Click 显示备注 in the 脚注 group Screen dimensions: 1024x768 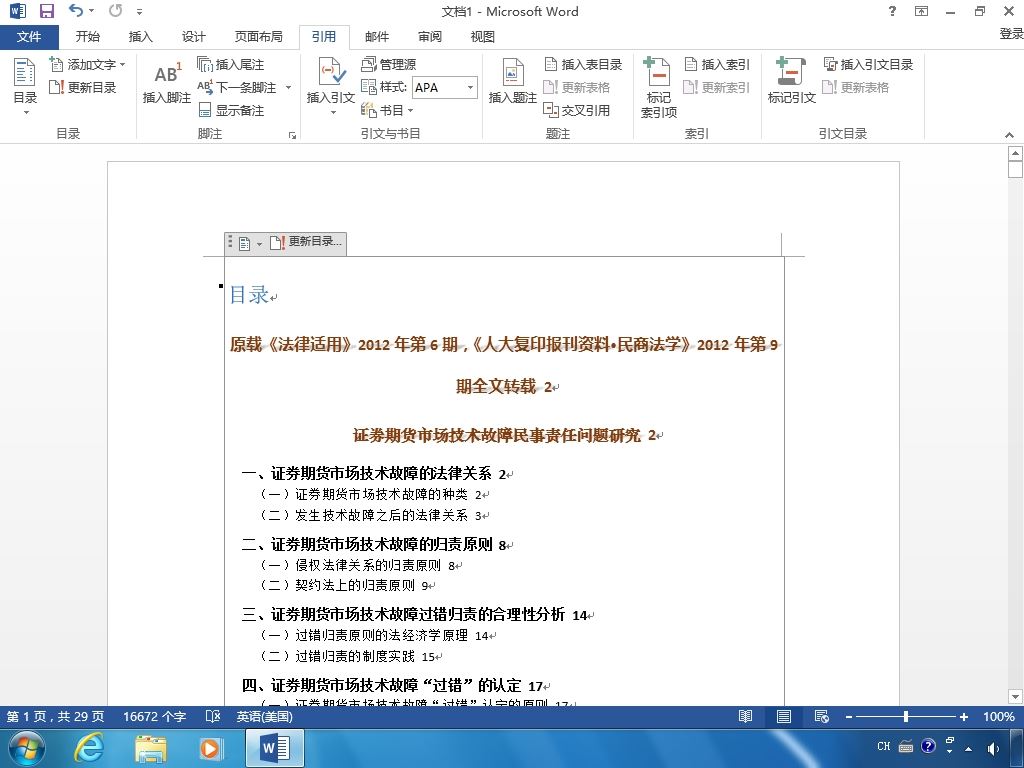coord(231,110)
